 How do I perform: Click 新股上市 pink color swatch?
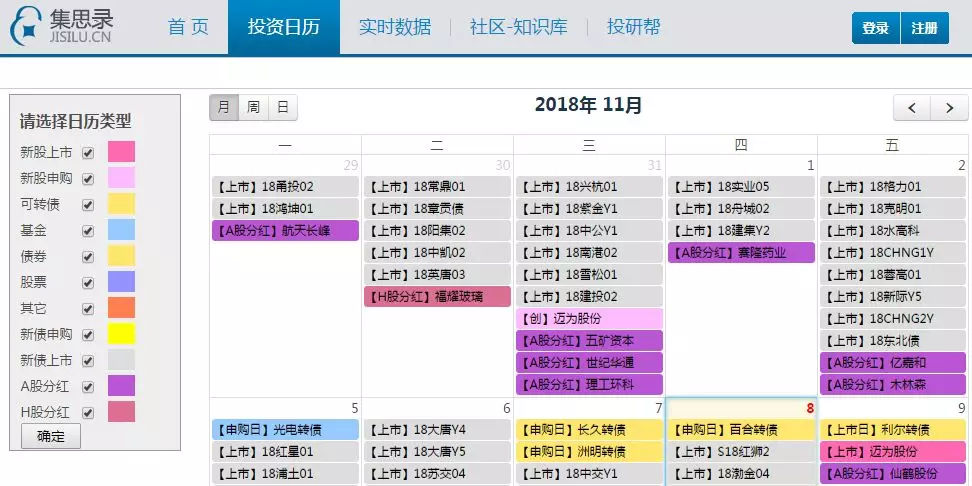click(x=122, y=152)
